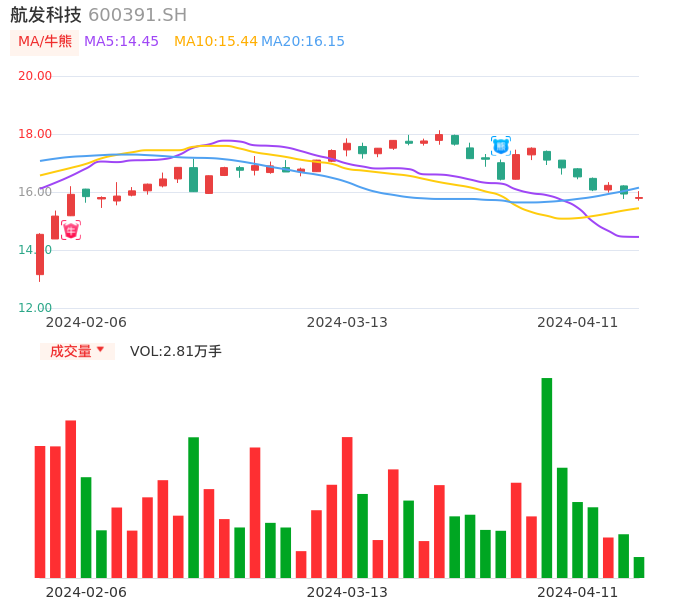Click the price chart's 2024-04-11 date label
Viewport: 686px width, 606px height.
click(x=578, y=322)
